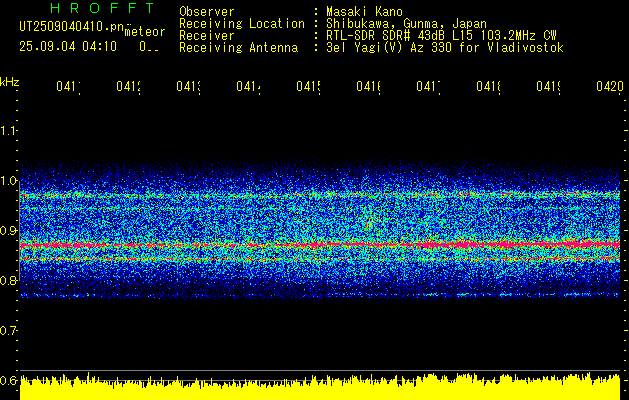629x400 pixels.
Task: Click RTL-SDR SDR# 43dB receiver details
Action: tap(441, 36)
